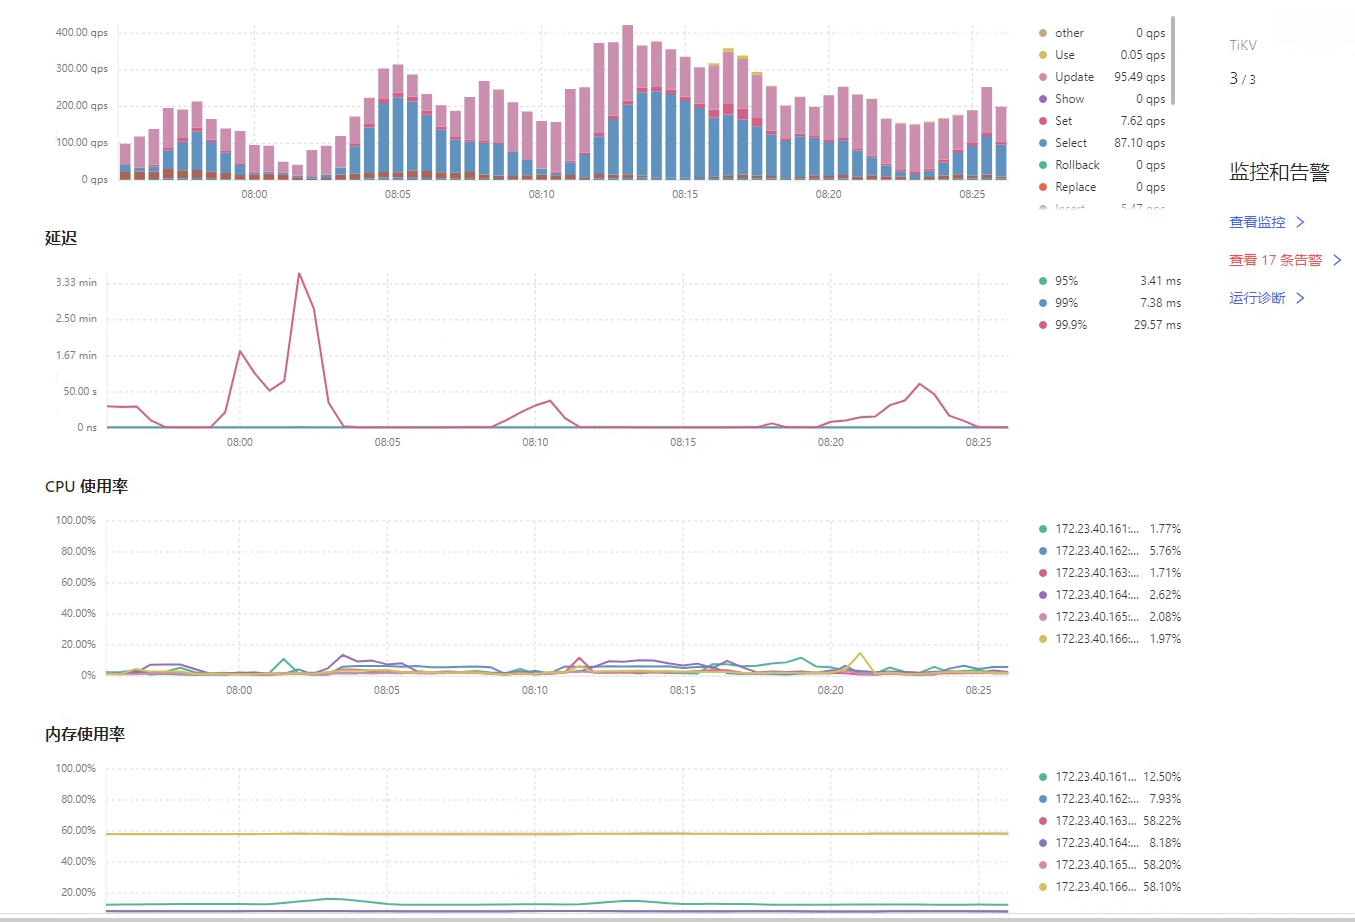The image size is (1355, 922).
Task: Click the arrow next to 运行诊断
Action: point(1300,298)
